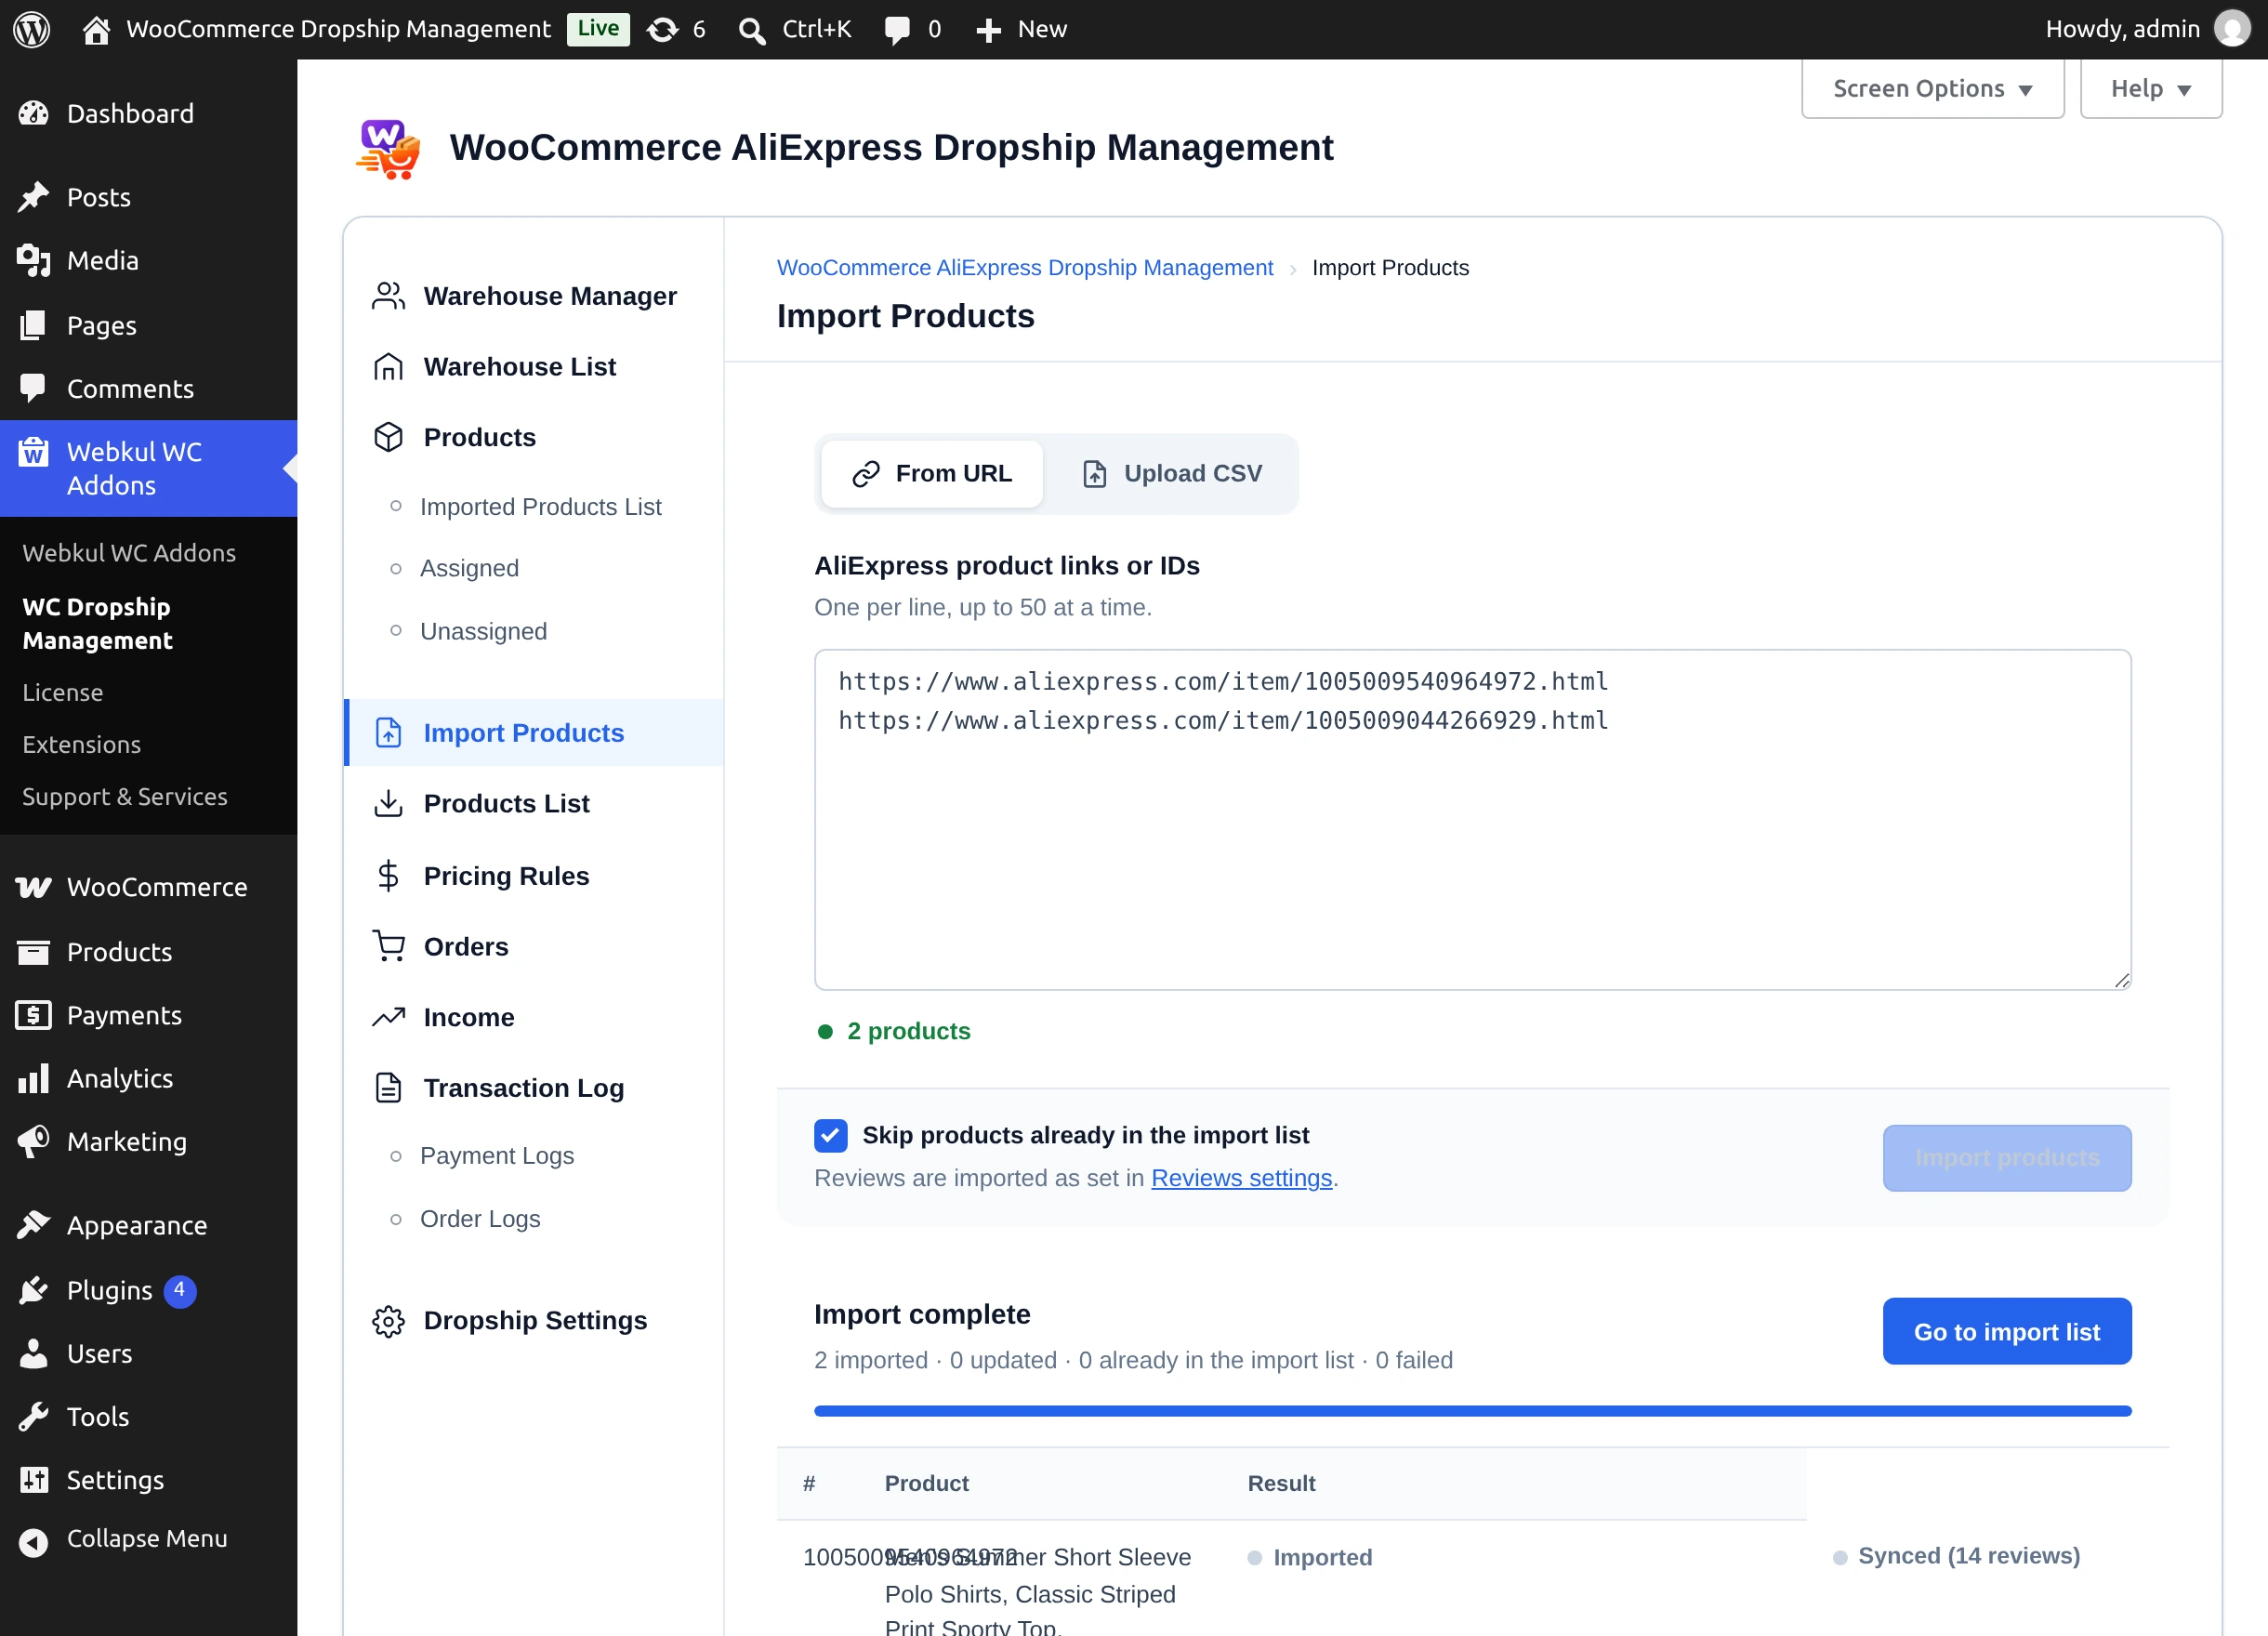Expand the Screen Options dropdown
The height and width of the screenshot is (1636, 2268).
1932,88
